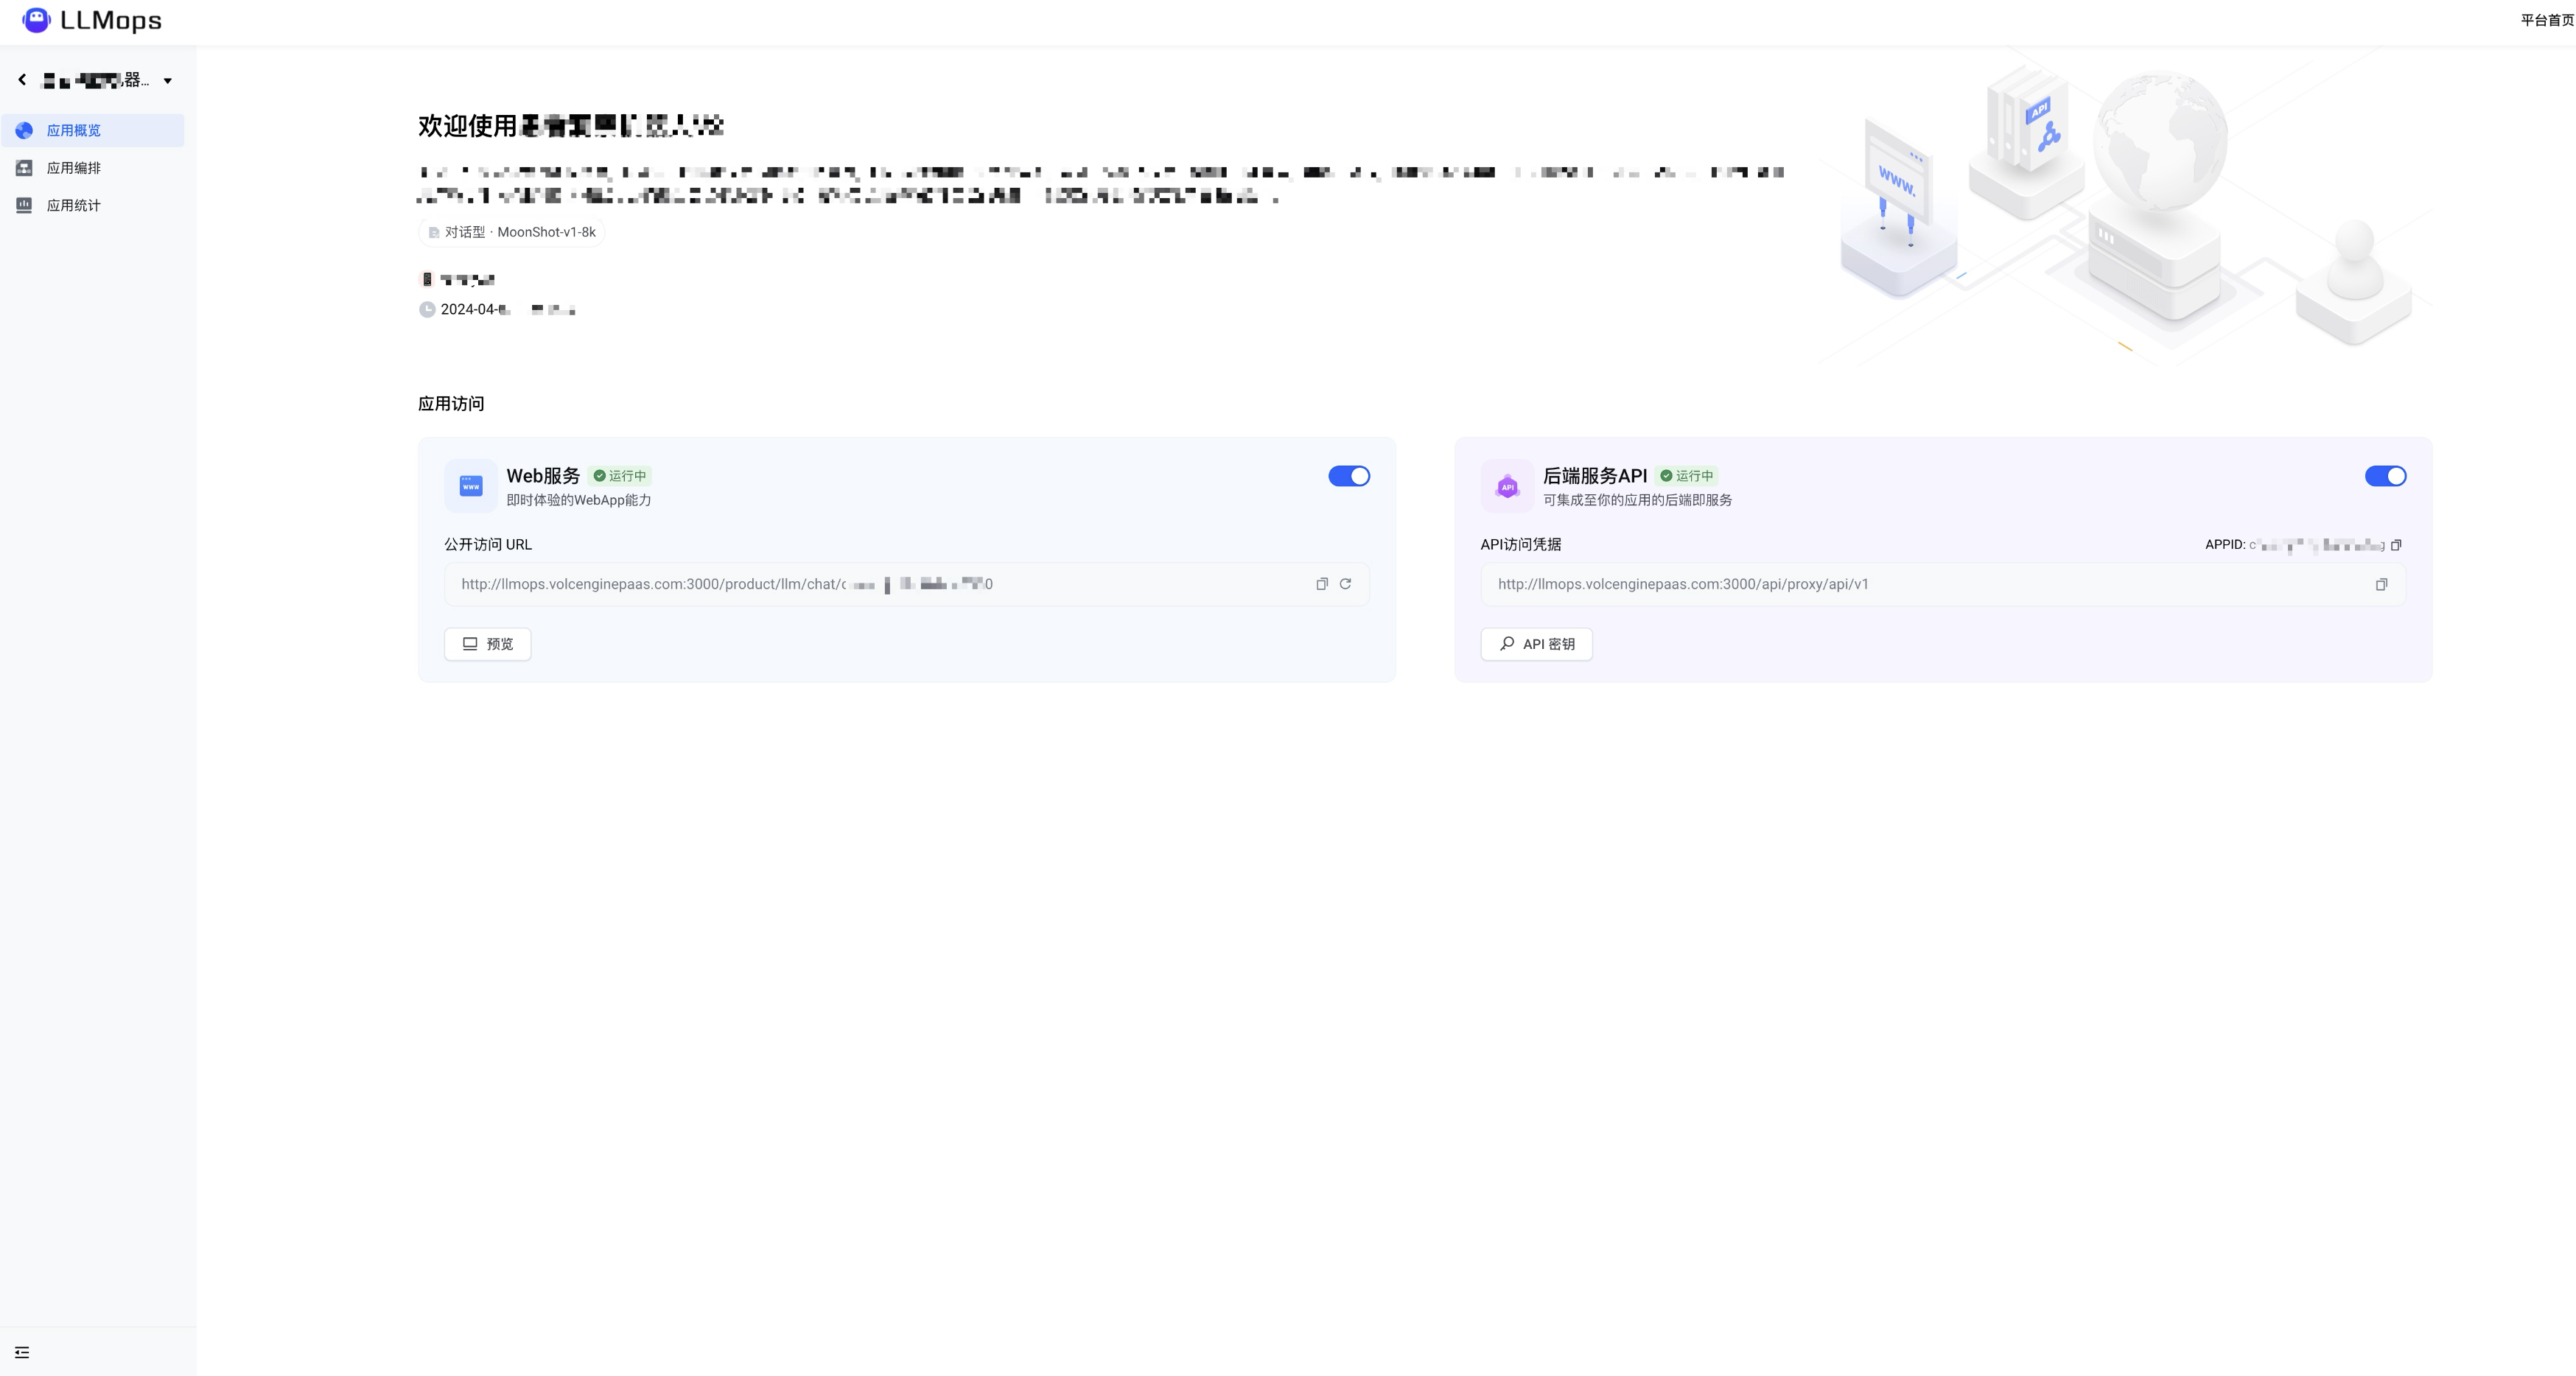Click the 对话型 · MoonShot-v1-8k tag
Viewport: 2576px width, 1376px height.
[512, 232]
